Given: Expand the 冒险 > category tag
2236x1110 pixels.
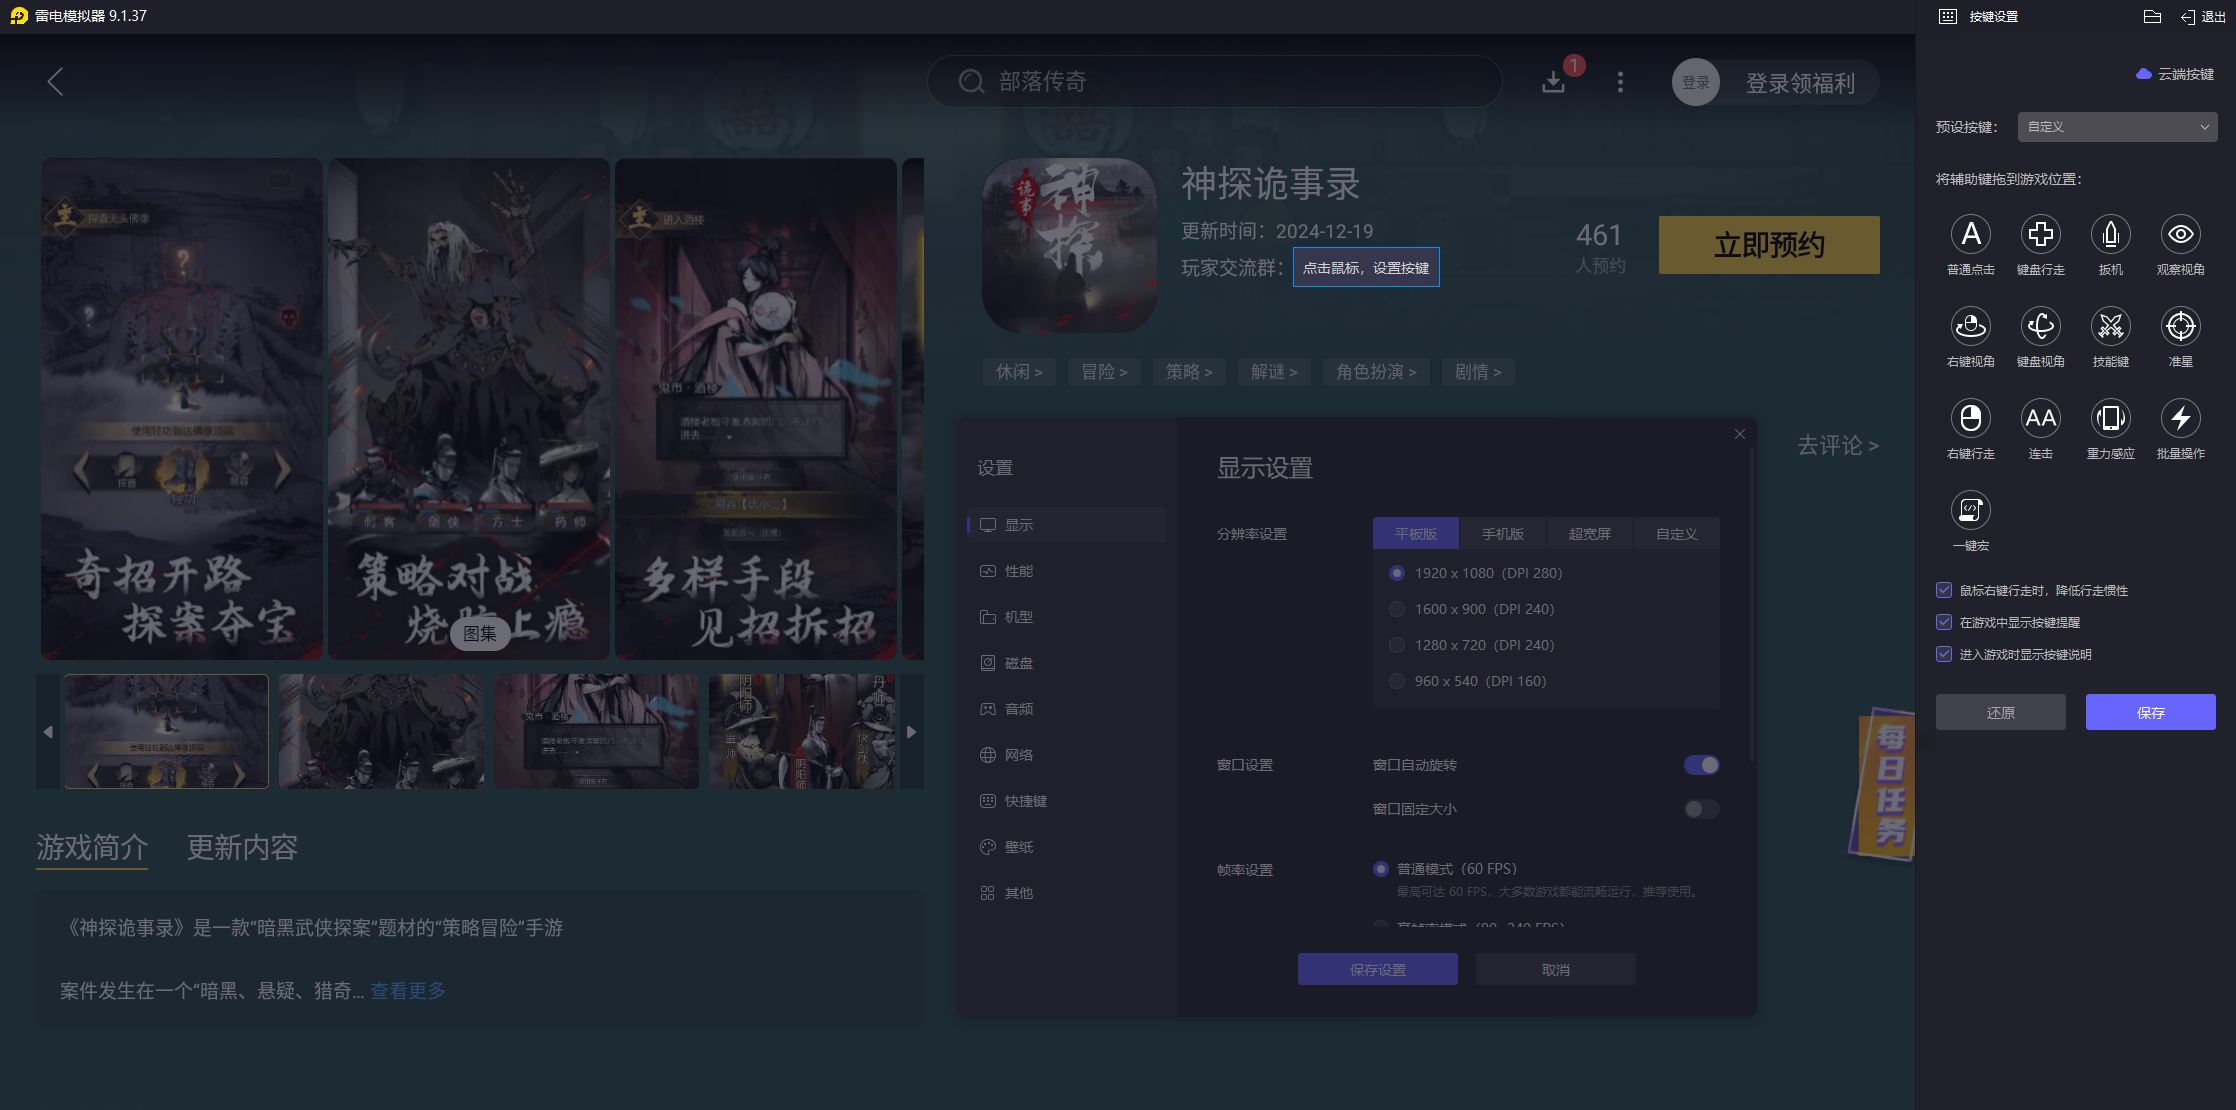Looking at the screenshot, I should coord(1104,372).
